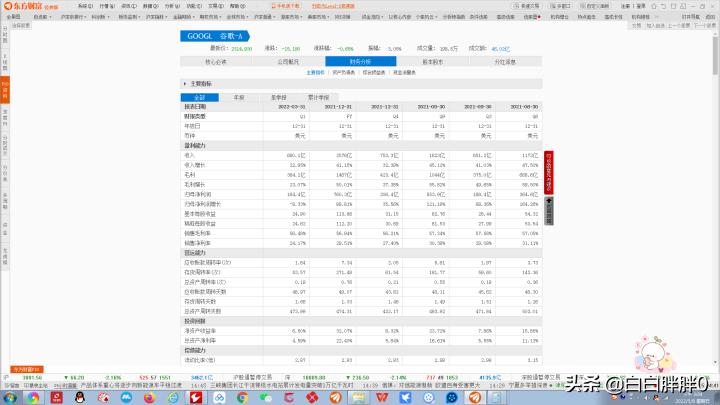
Task: Click the GOOGL 谷歌-A stock title
Action: pyautogui.click(x=214, y=36)
